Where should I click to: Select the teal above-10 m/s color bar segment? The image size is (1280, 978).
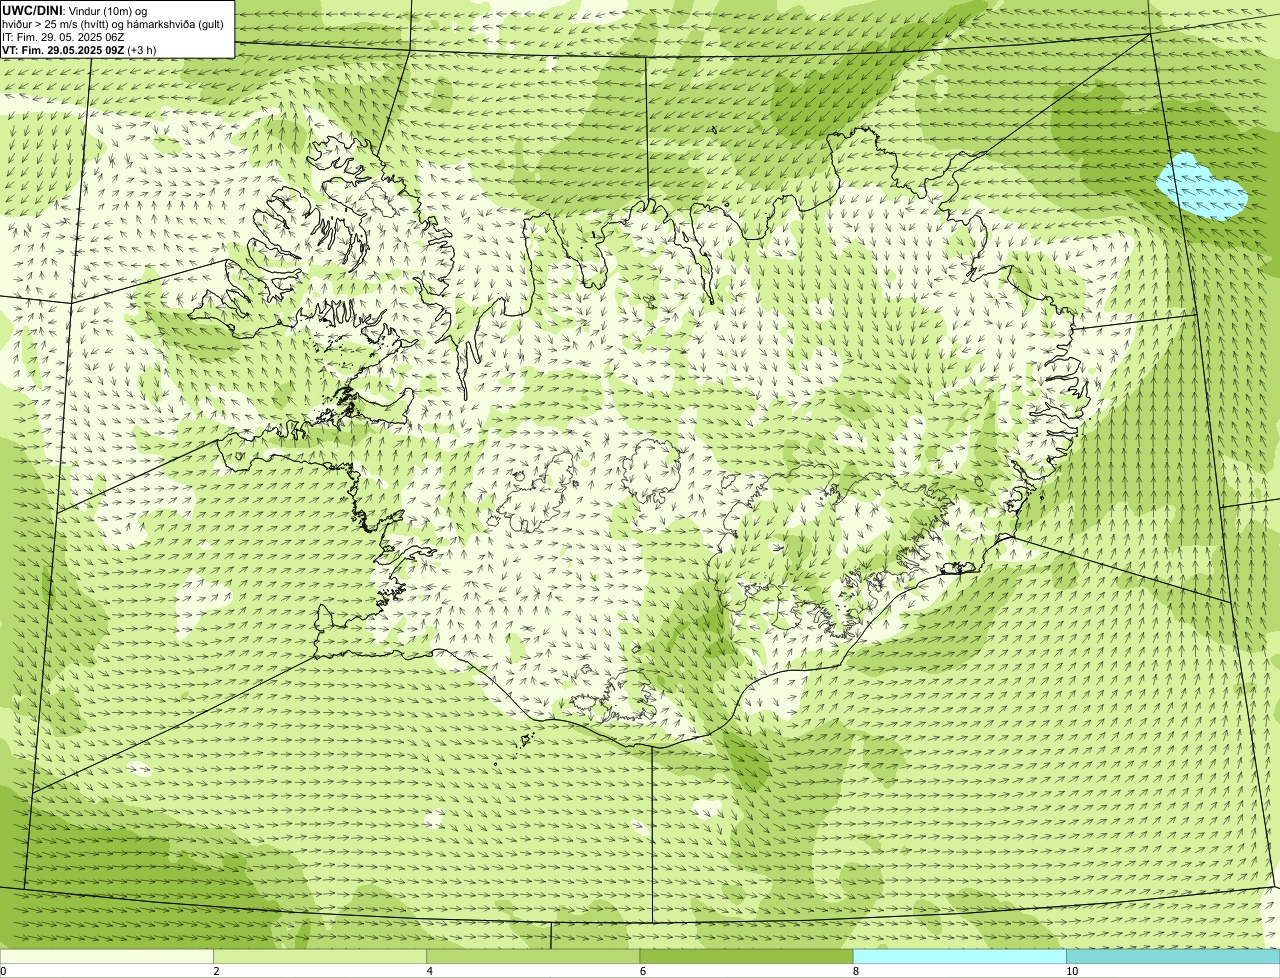1173,957
